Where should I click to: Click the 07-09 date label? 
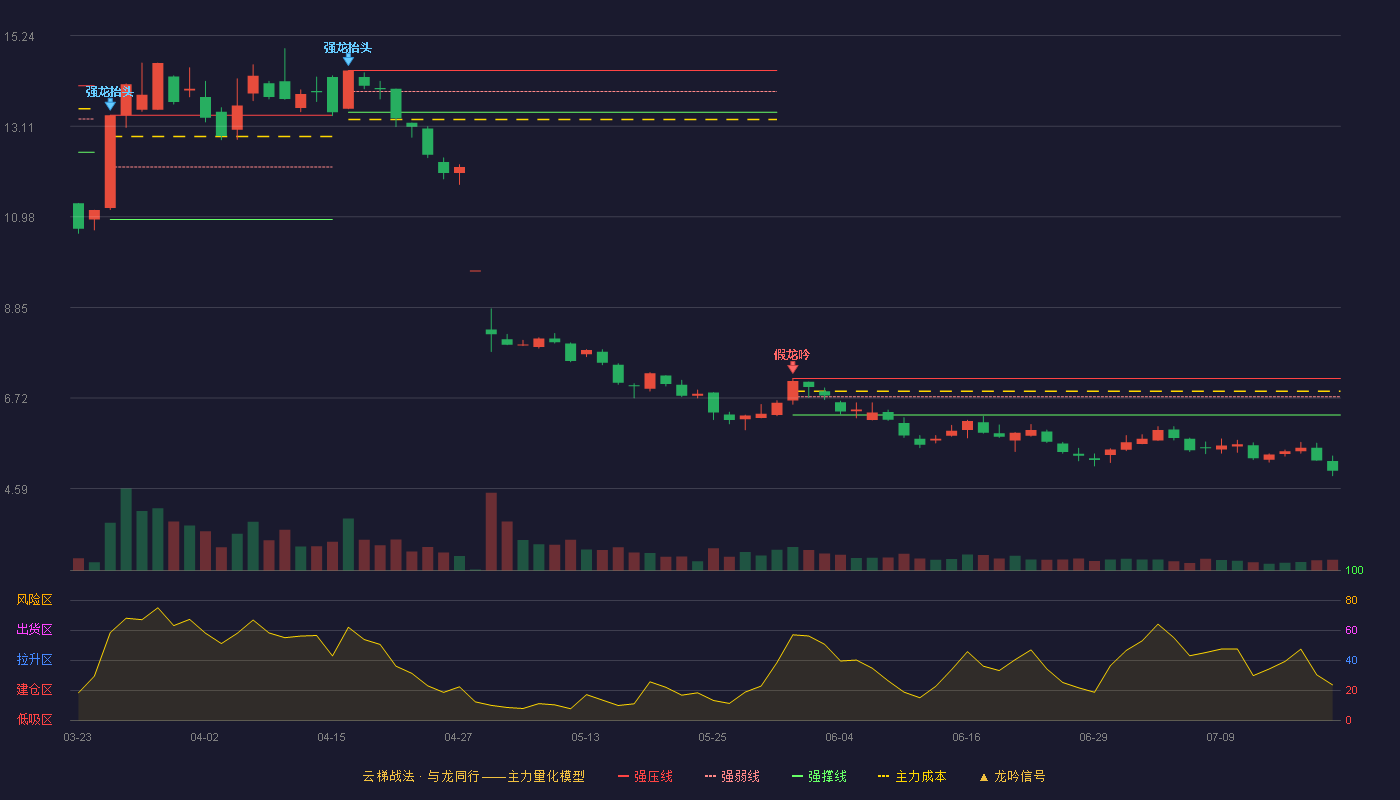pos(1220,737)
